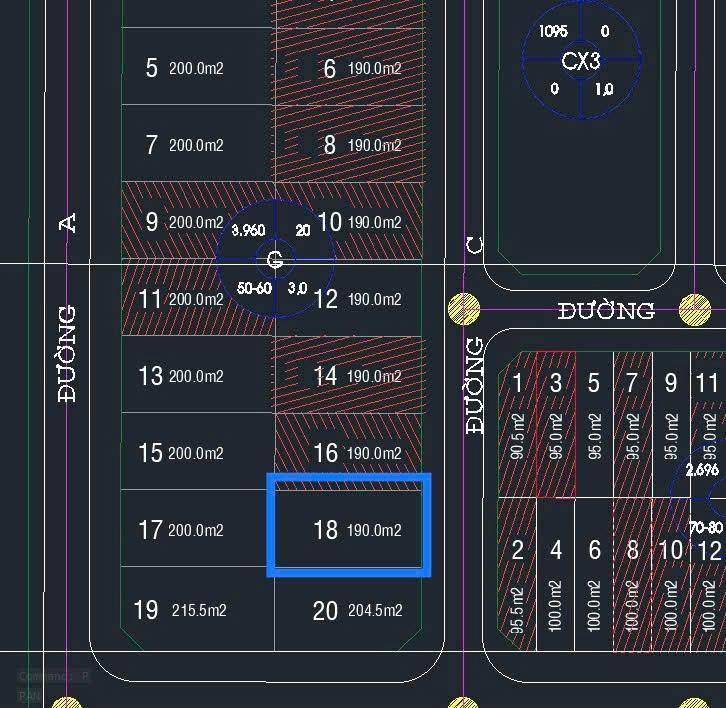Click lot 7 labeled 200.0m2
The image size is (726, 708).
[x=197, y=145]
